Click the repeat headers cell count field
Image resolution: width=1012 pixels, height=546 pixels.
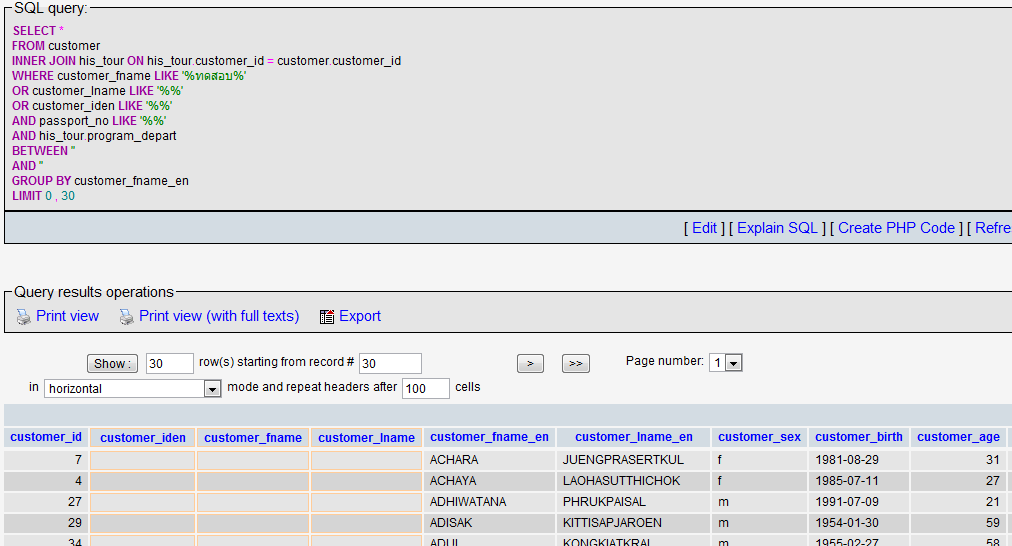coord(425,389)
